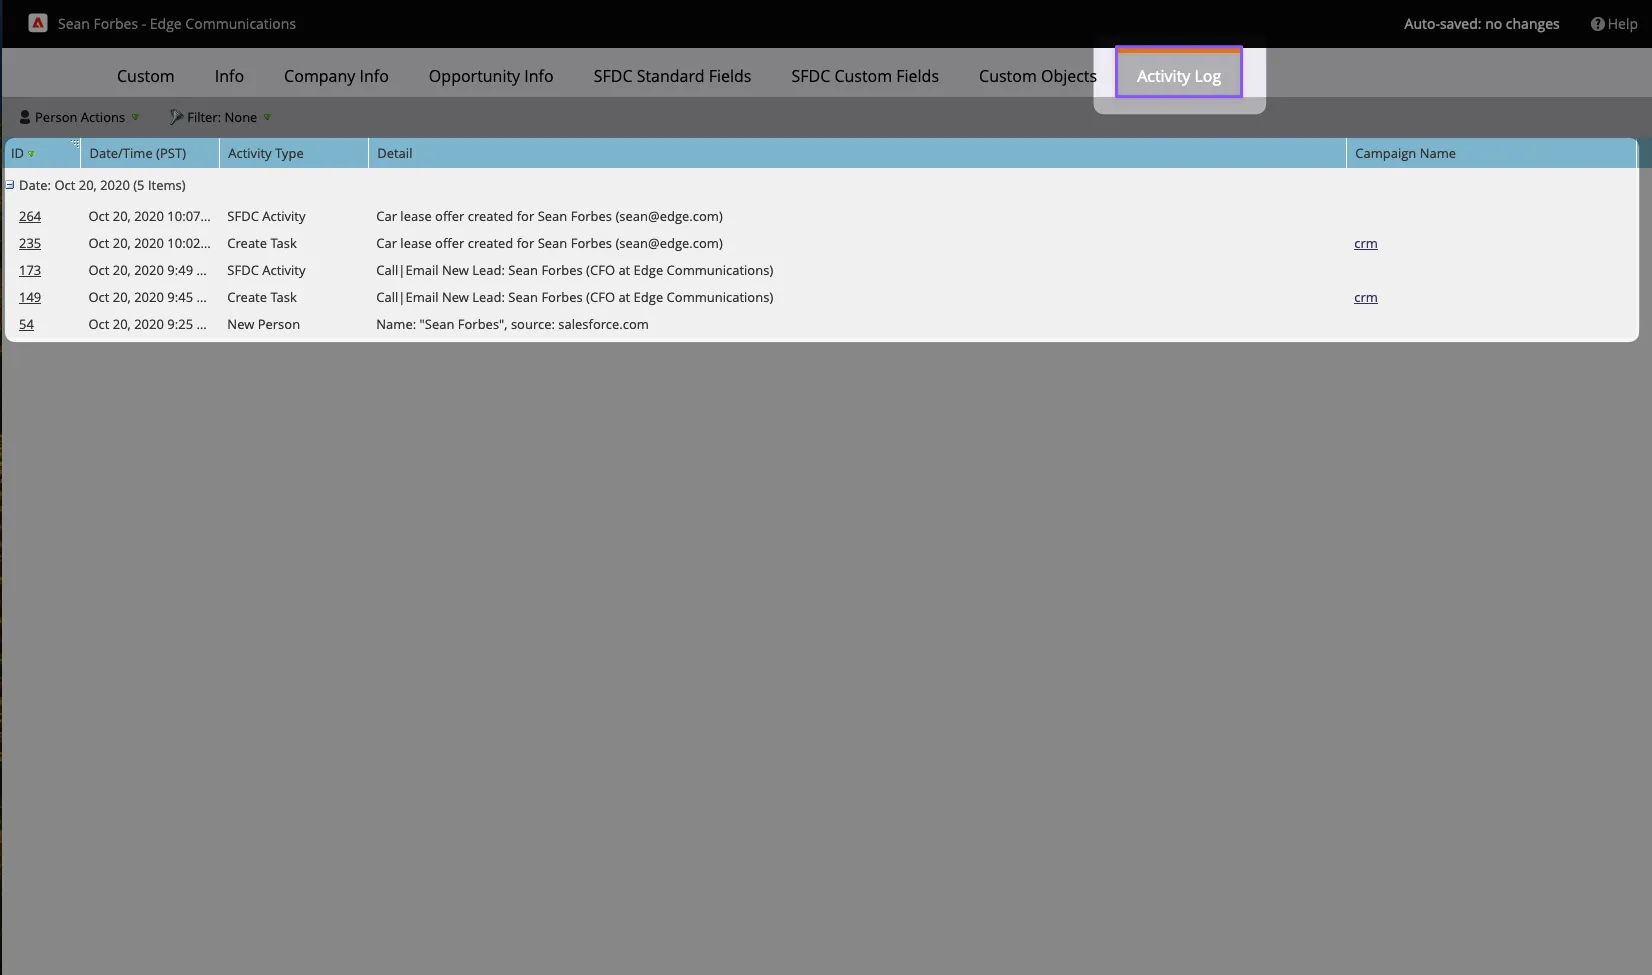Go to the Custom Objects tab
This screenshot has height=975, width=1652.
1038,76
